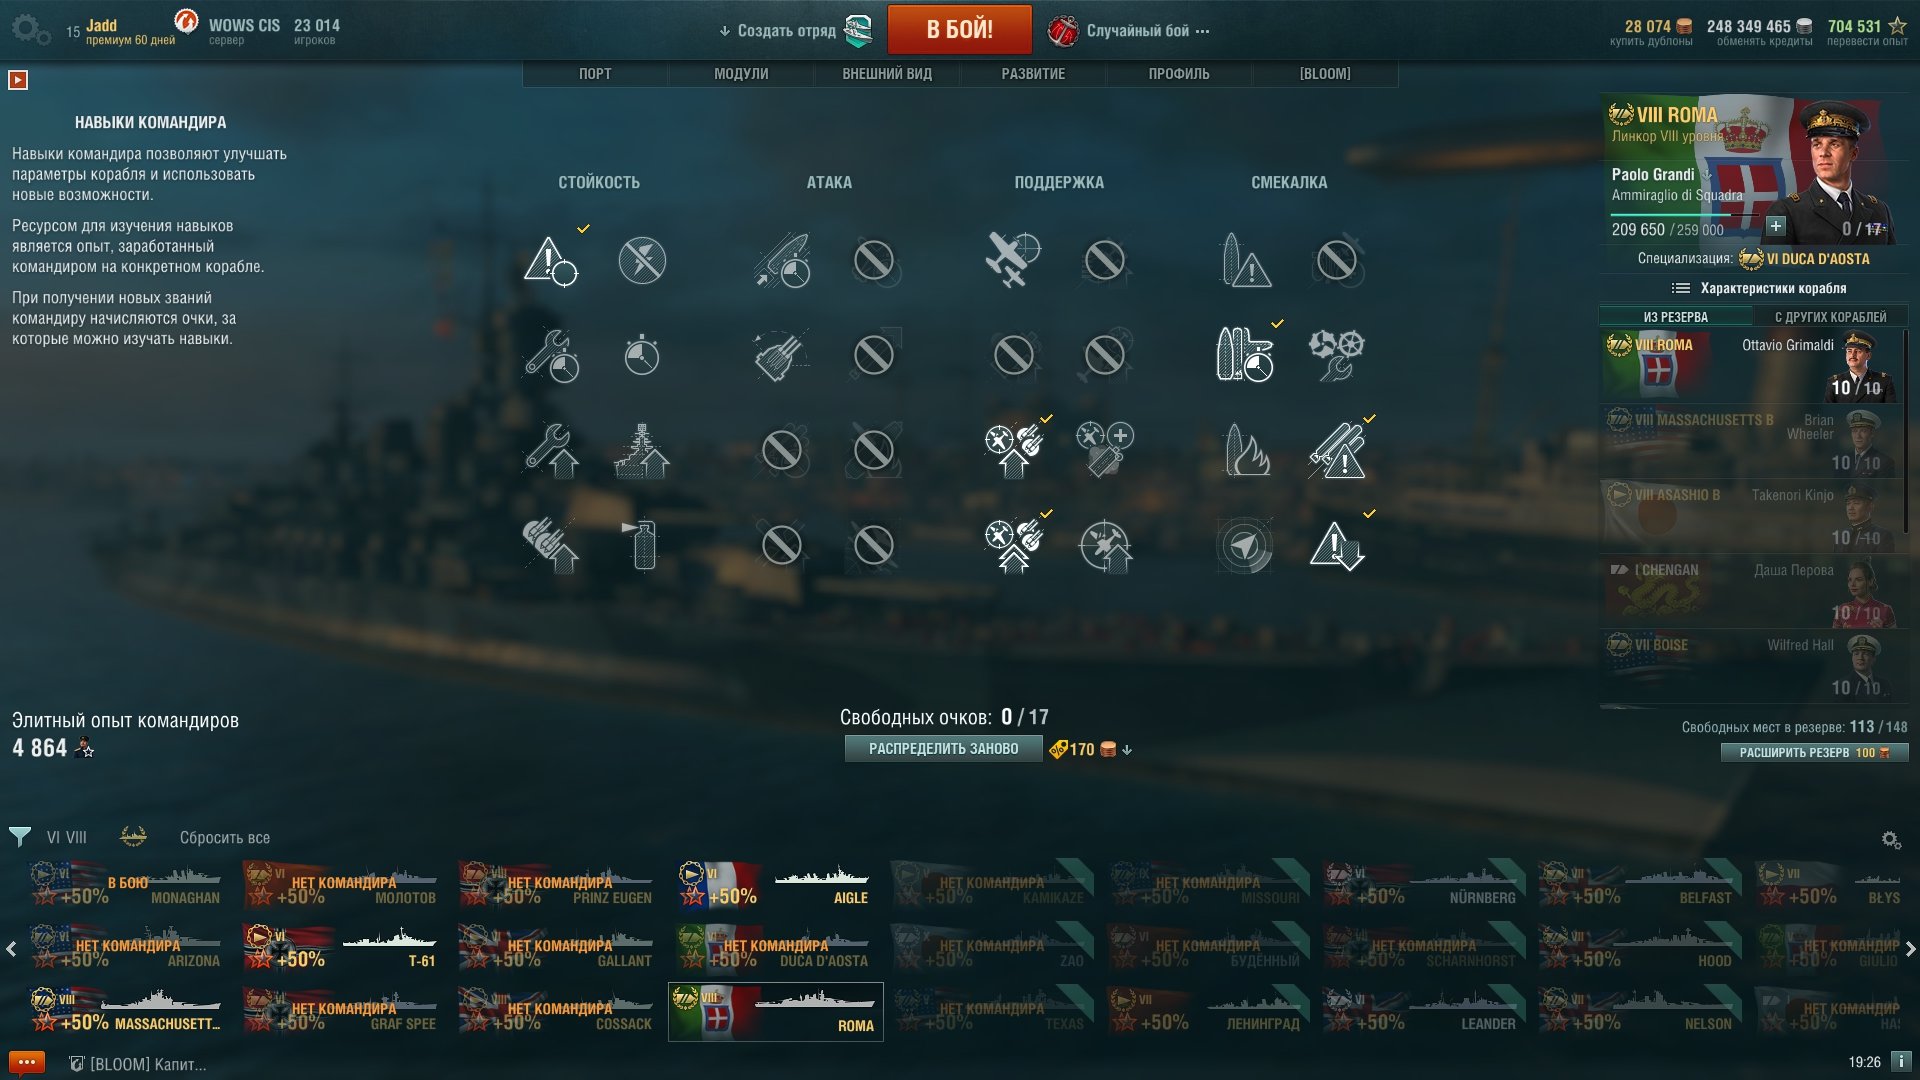The width and height of the screenshot is (1920, 1080).
Task: Click the ship filter funnel icon
Action: coord(19,837)
